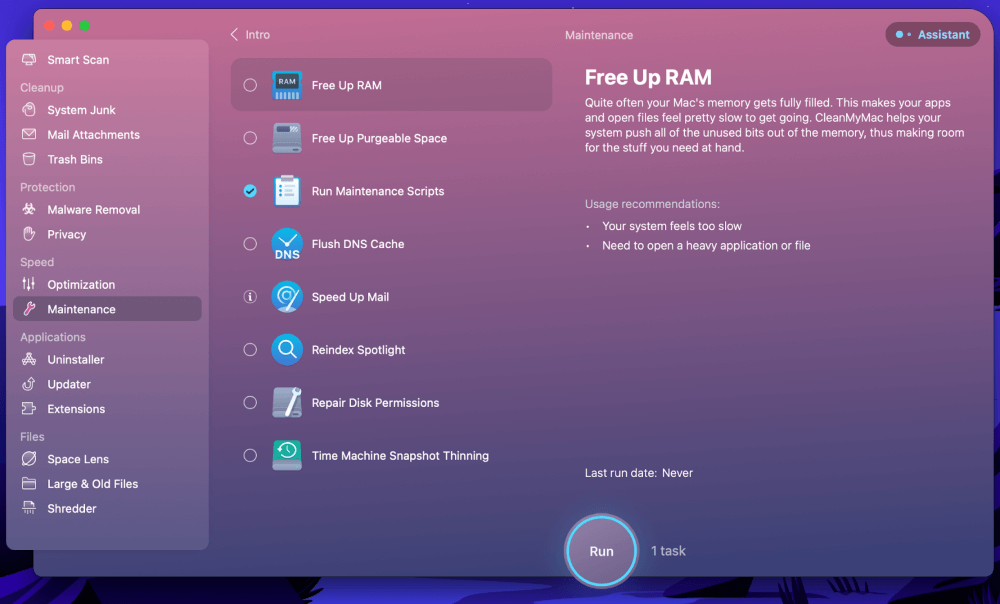Click the Free Up Purgeable Space drive icon
The image size is (1000, 604).
[287, 138]
